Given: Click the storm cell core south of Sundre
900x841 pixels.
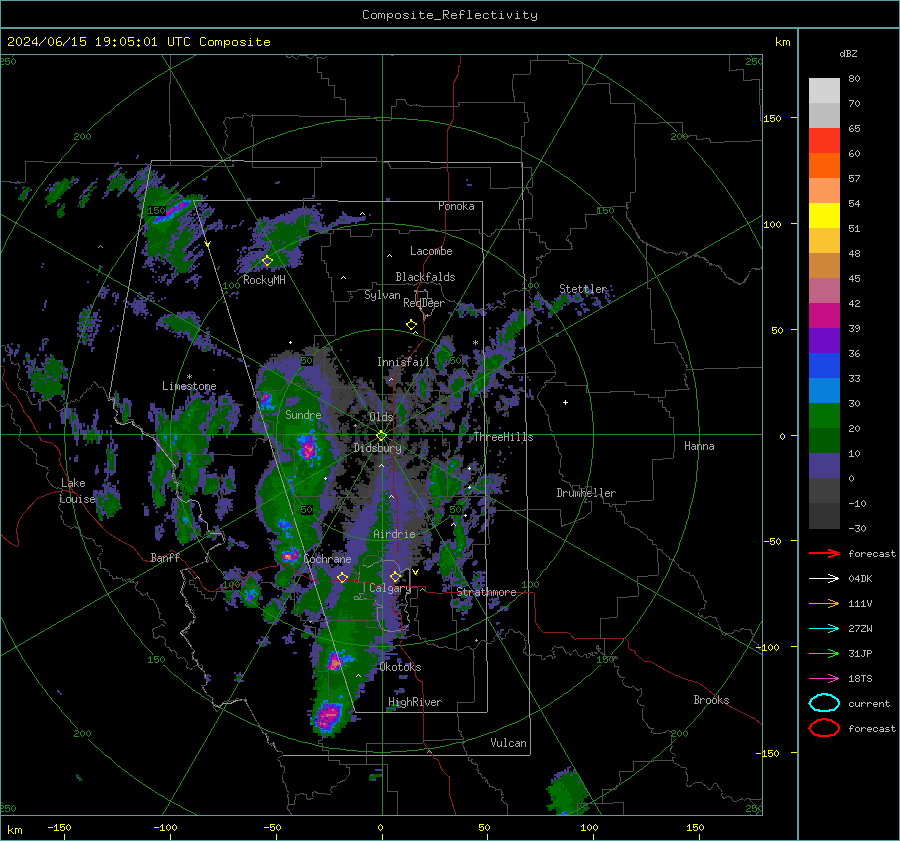Looking at the screenshot, I should [308, 447].
